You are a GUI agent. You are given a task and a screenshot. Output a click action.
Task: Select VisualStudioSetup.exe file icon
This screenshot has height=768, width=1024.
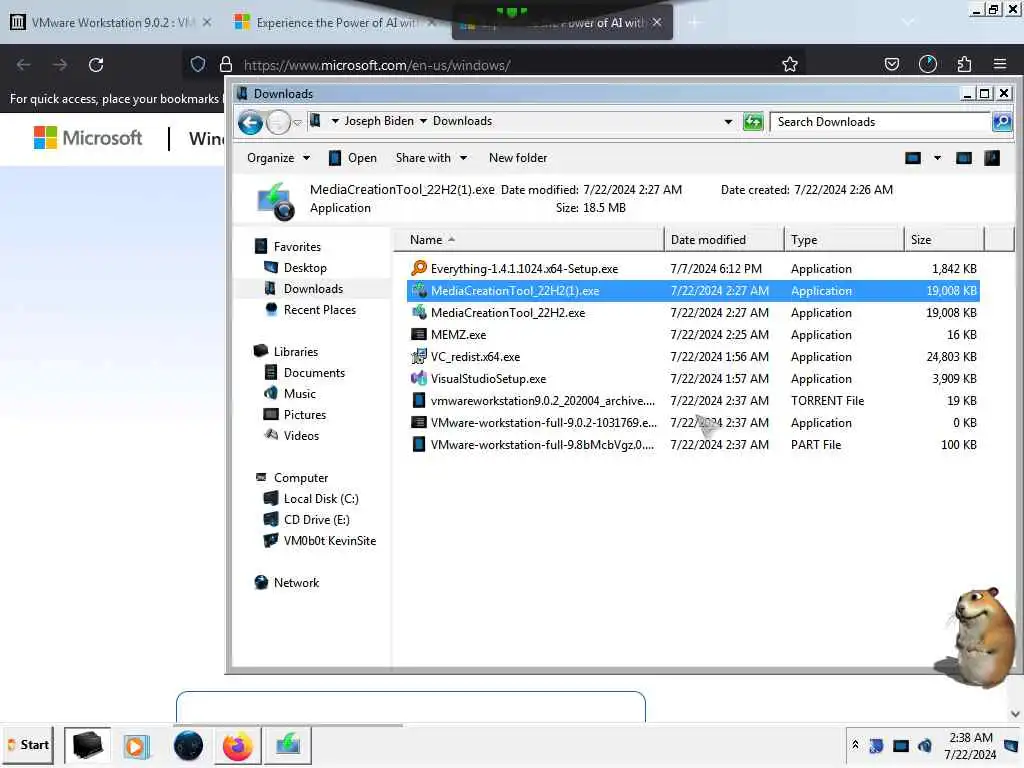pos(419,379)
